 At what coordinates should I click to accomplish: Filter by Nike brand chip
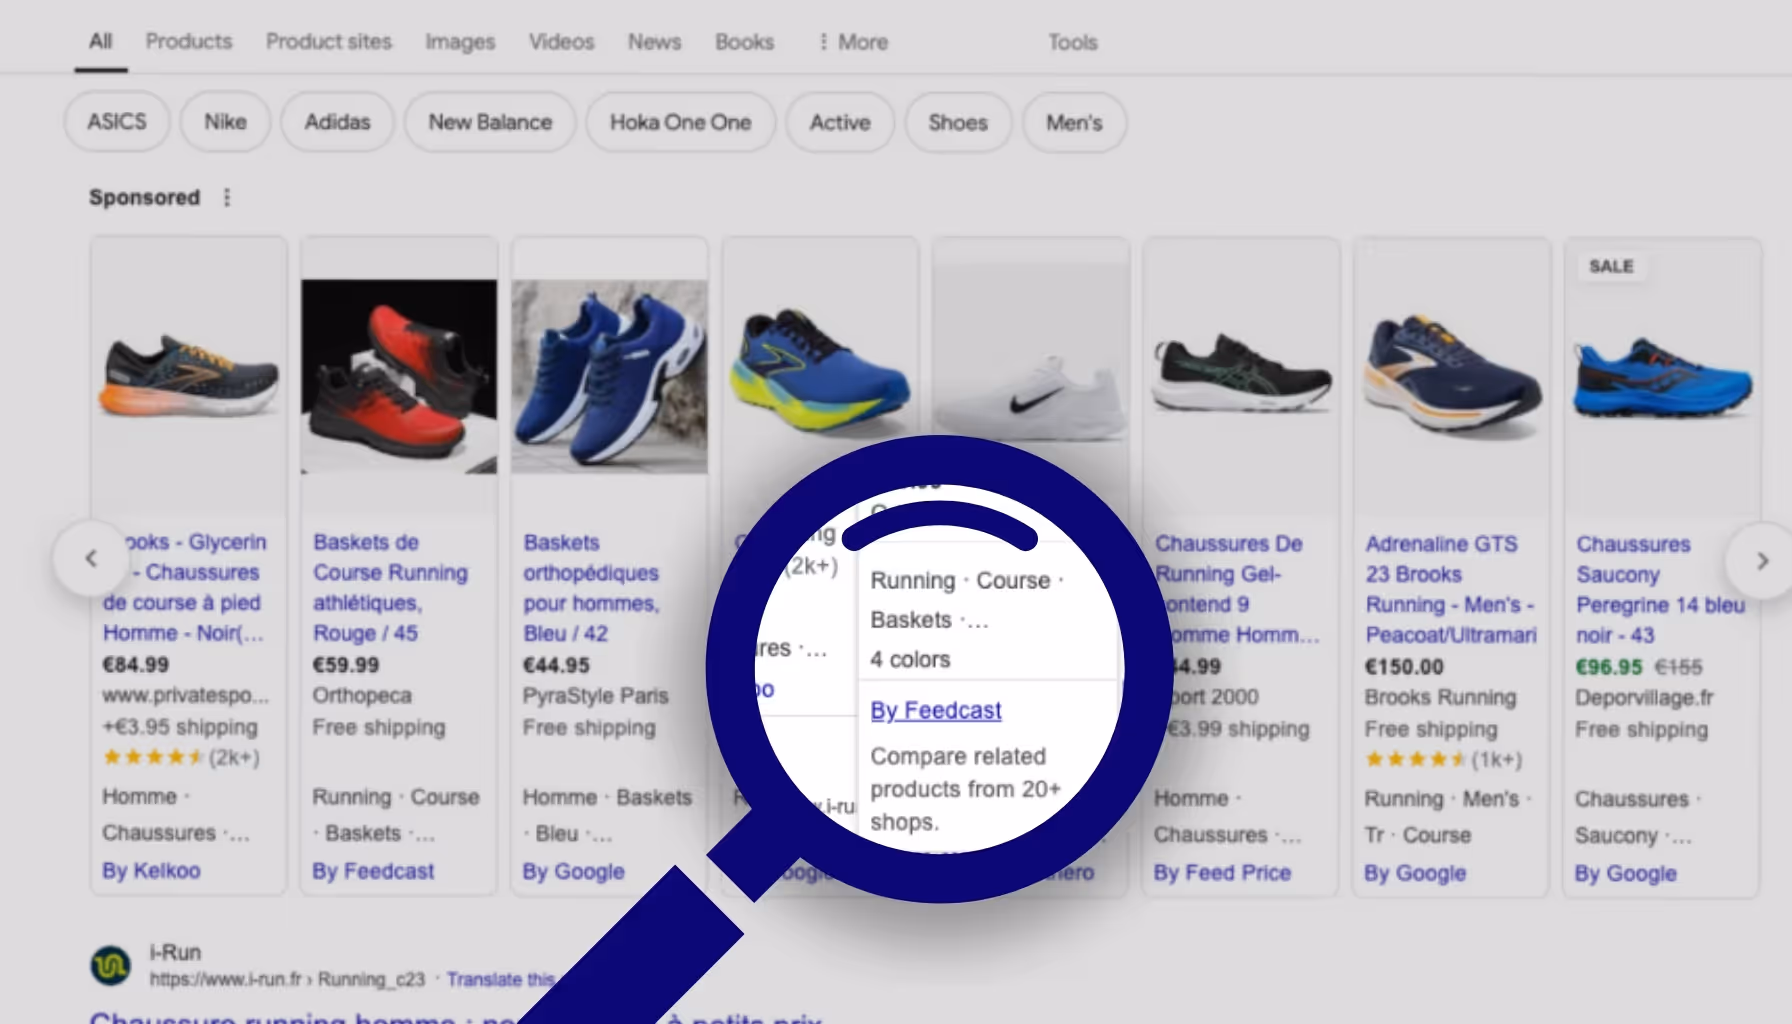225,122
